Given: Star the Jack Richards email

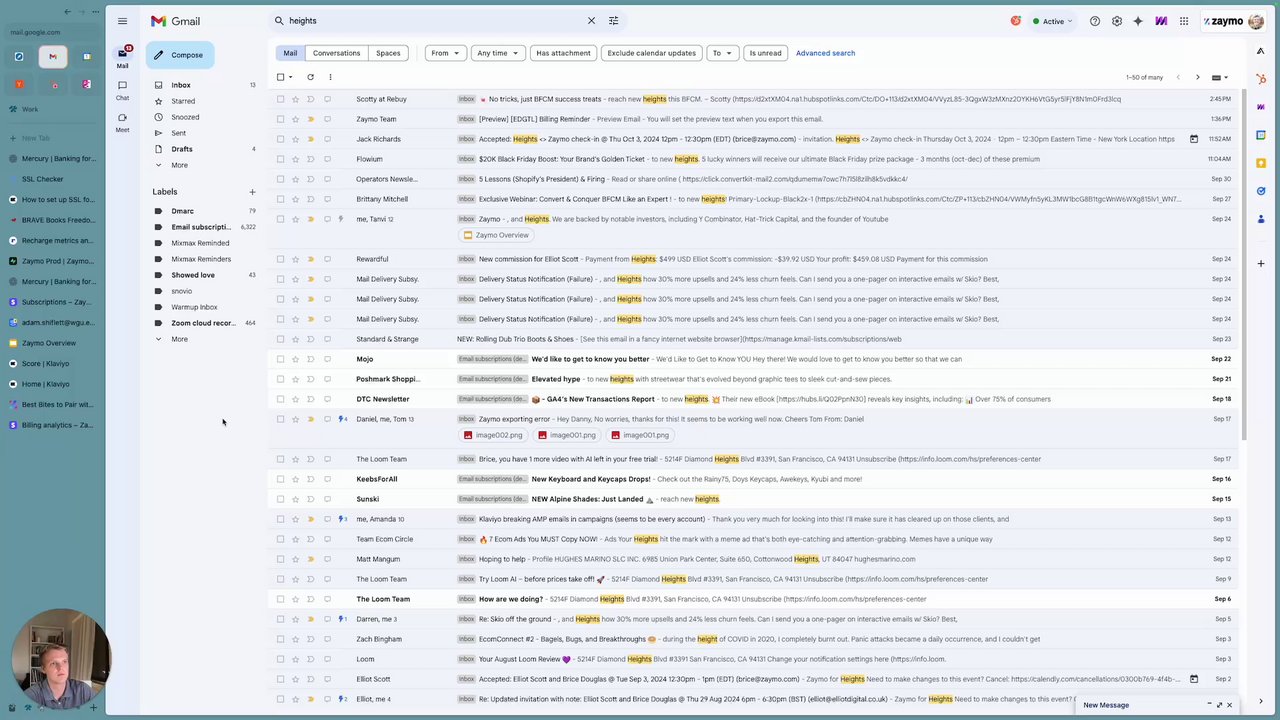Looking at the screenshot, I should click(x=295, y=139).
